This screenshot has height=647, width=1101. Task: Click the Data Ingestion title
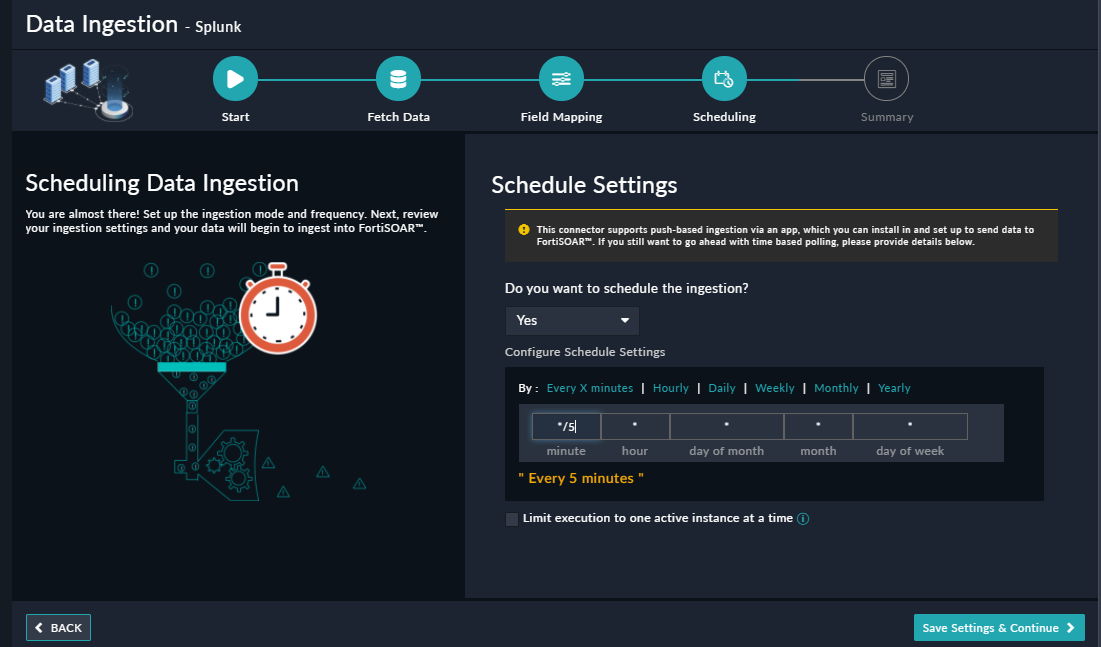tap(102, 25)
